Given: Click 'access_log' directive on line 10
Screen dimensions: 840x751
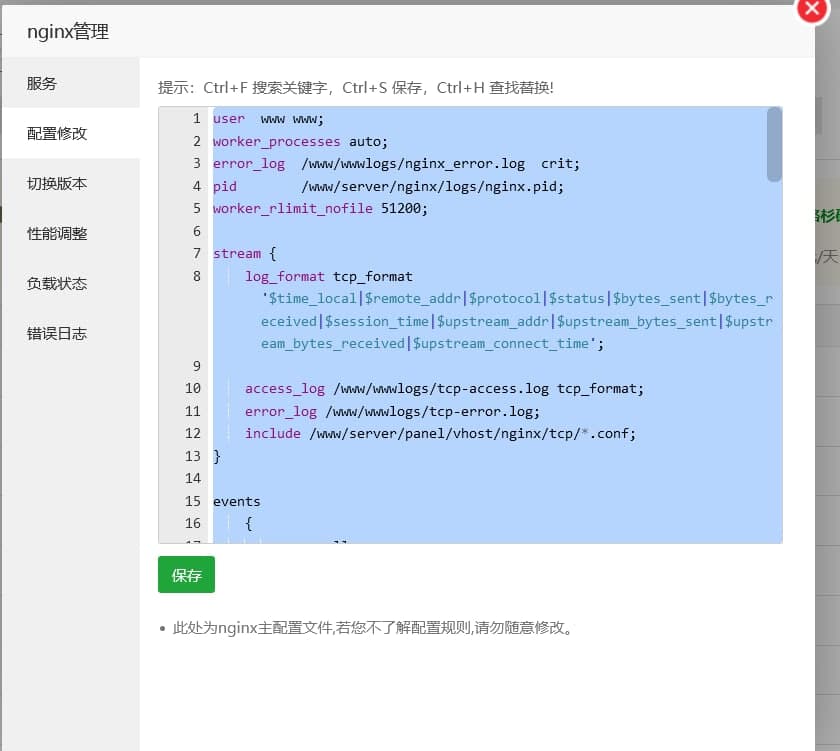Looking at the screenshot, I should (x=284, y=388).
